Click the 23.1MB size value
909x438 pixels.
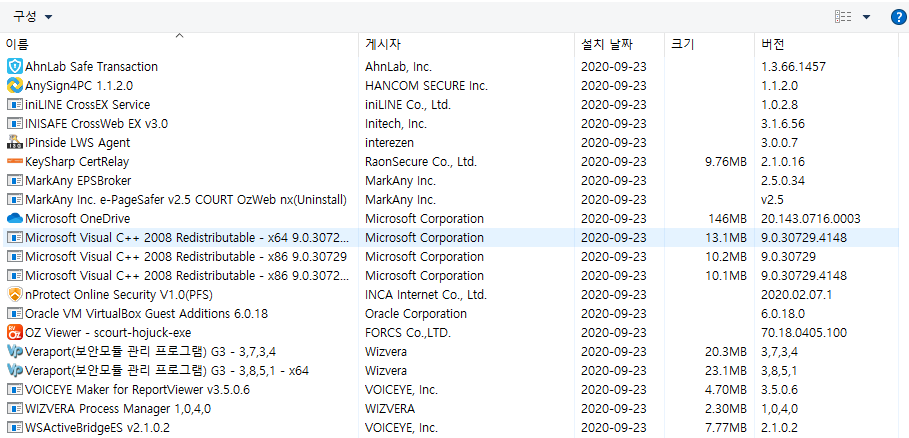[726, 371]
